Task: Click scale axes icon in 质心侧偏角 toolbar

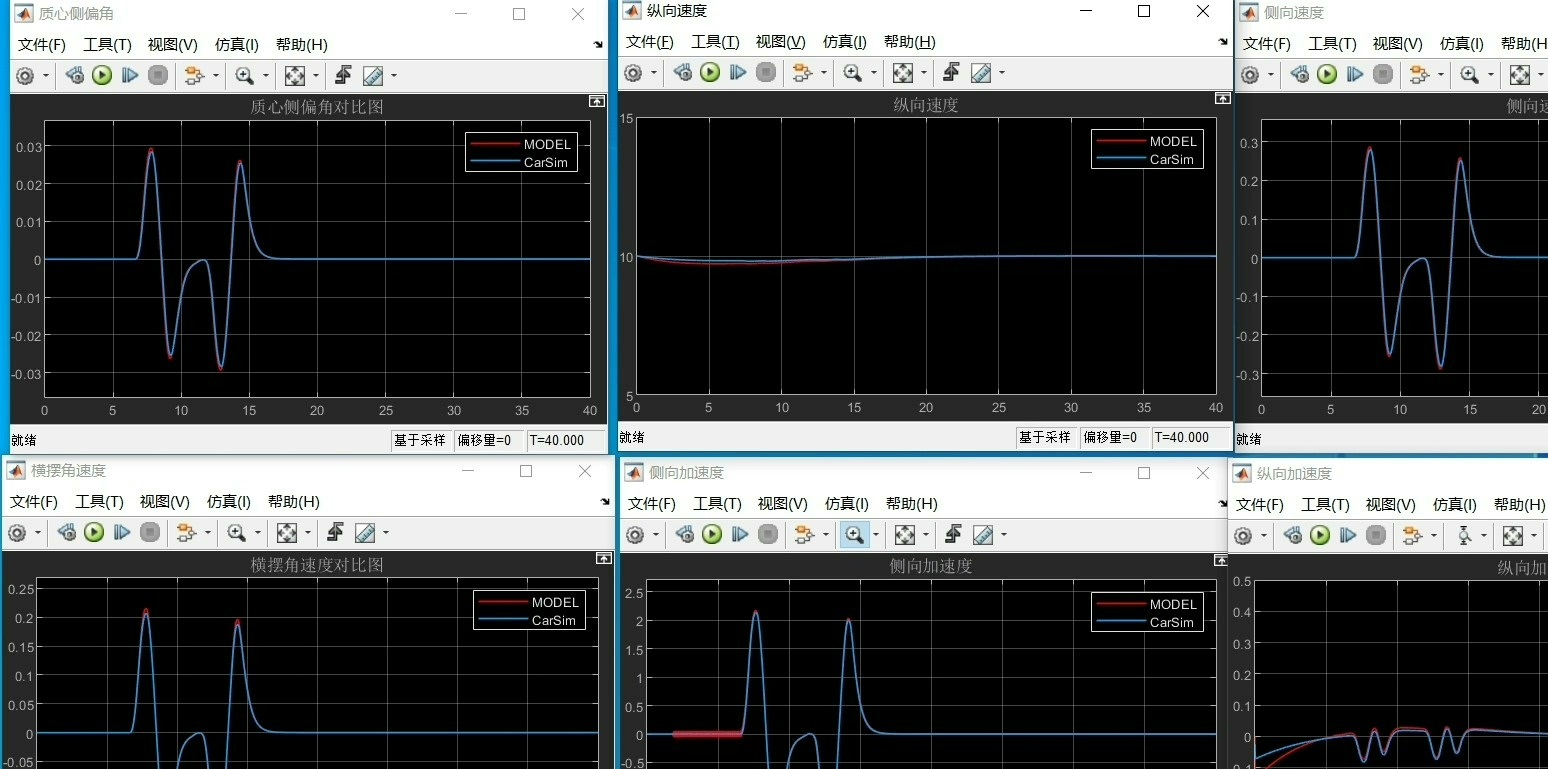Action: coord(294,75)
